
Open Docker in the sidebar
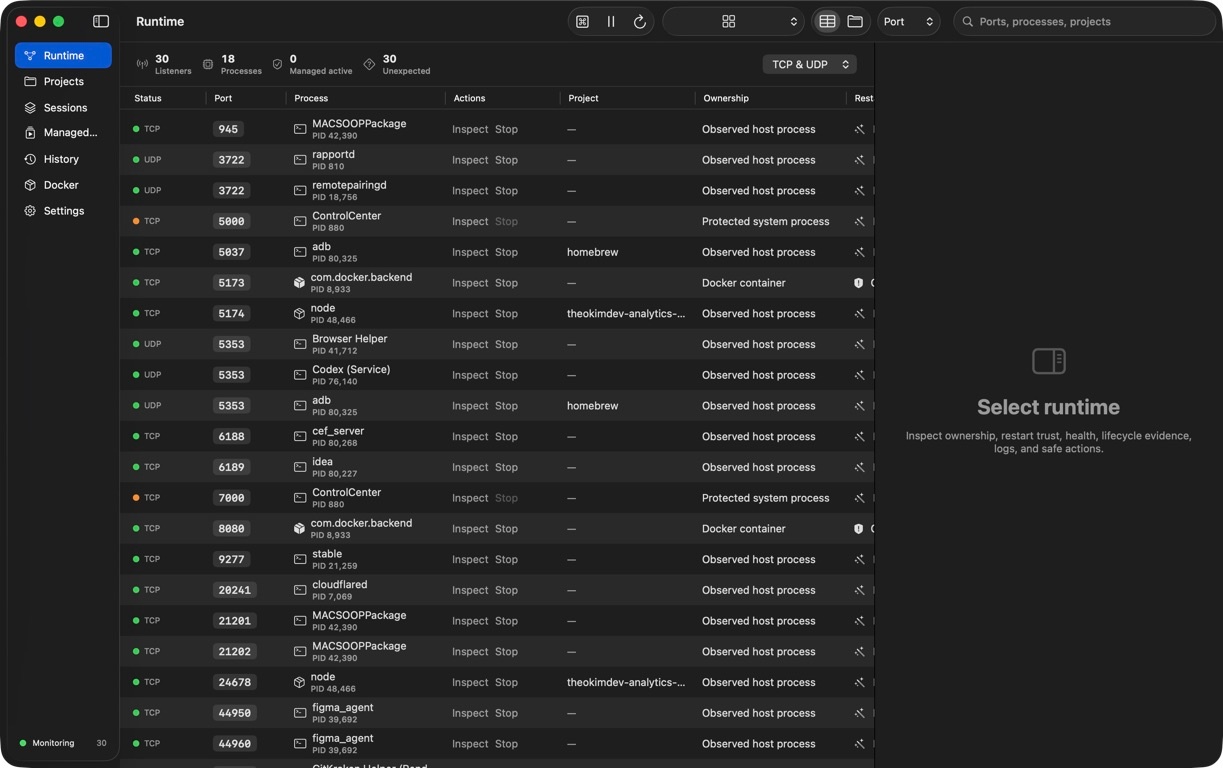tap(63, 185)
